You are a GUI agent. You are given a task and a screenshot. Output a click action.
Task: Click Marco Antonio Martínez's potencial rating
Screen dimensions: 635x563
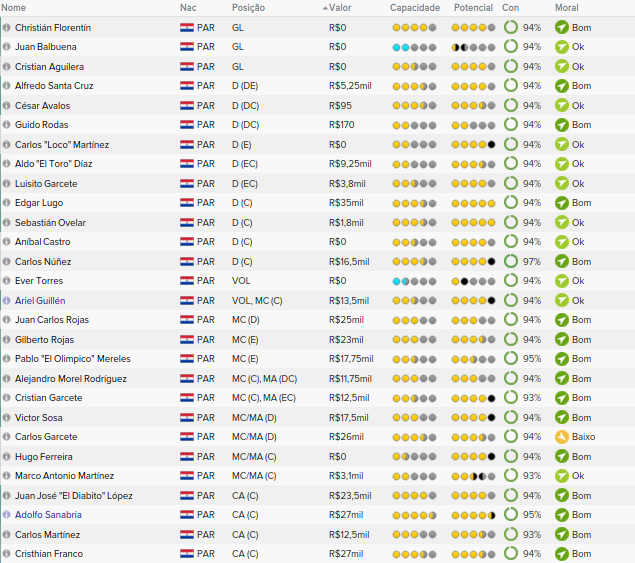click(x=473, y=476)
